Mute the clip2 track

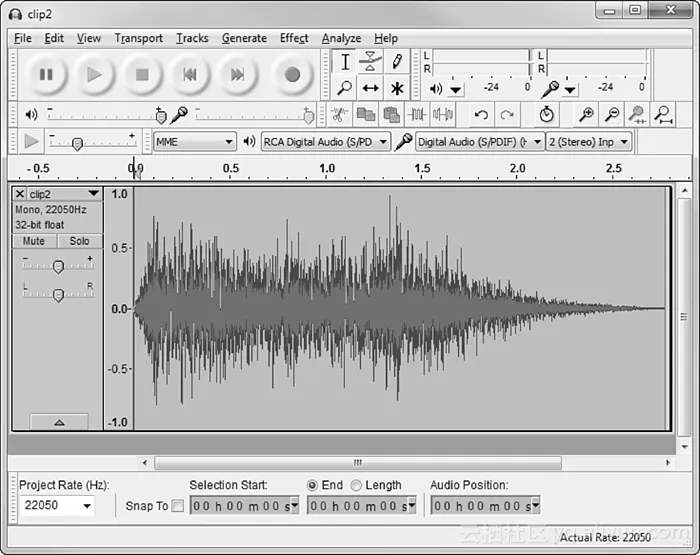click(x=34, y=241)
